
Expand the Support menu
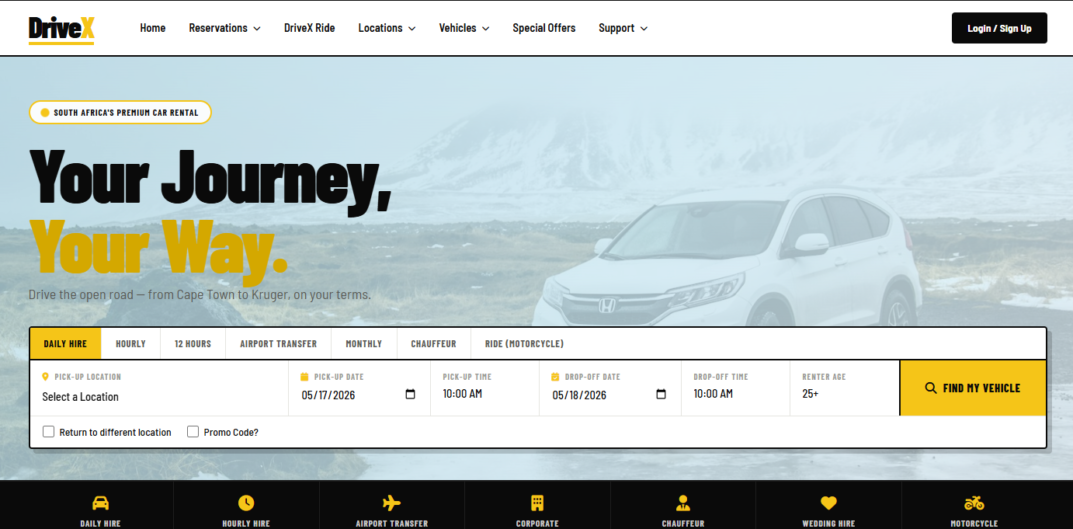(623, 28)
